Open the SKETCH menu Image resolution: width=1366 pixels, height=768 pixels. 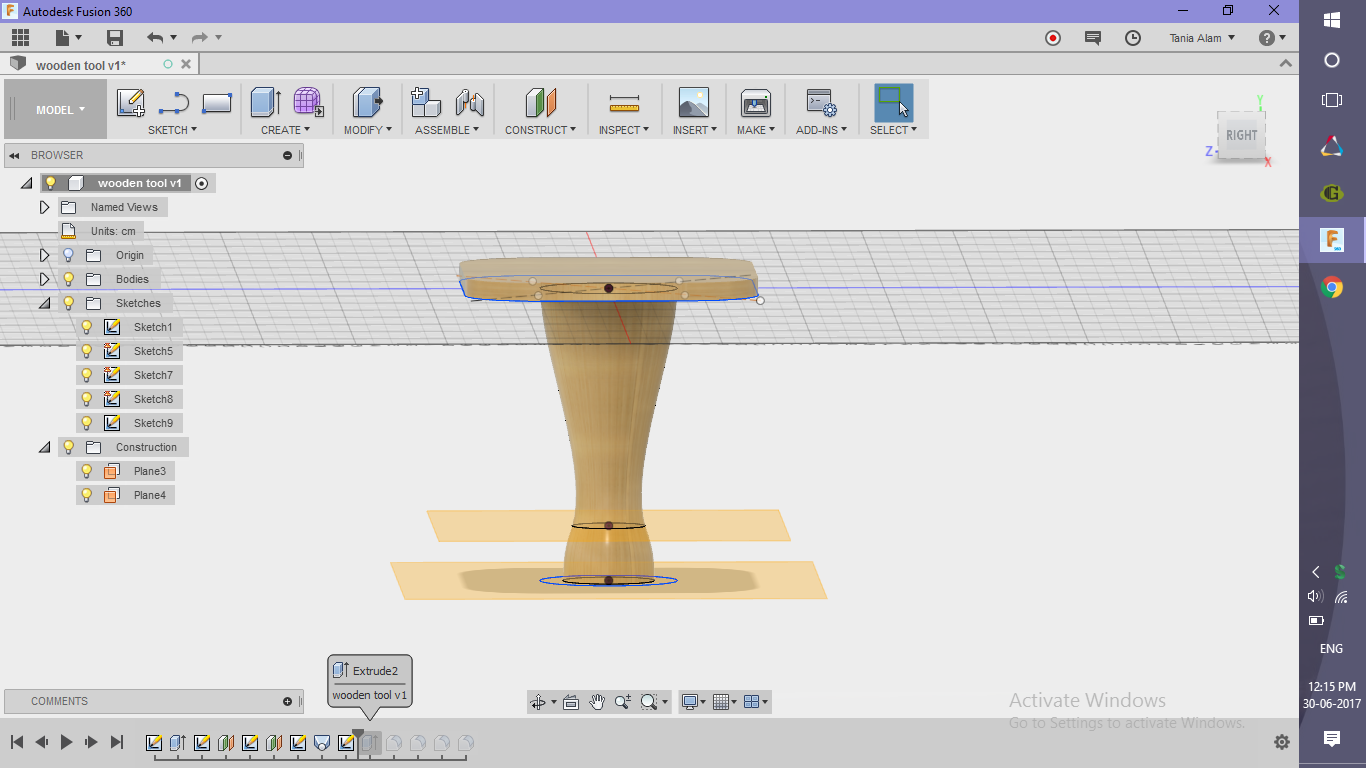click(x=172, y=130)
